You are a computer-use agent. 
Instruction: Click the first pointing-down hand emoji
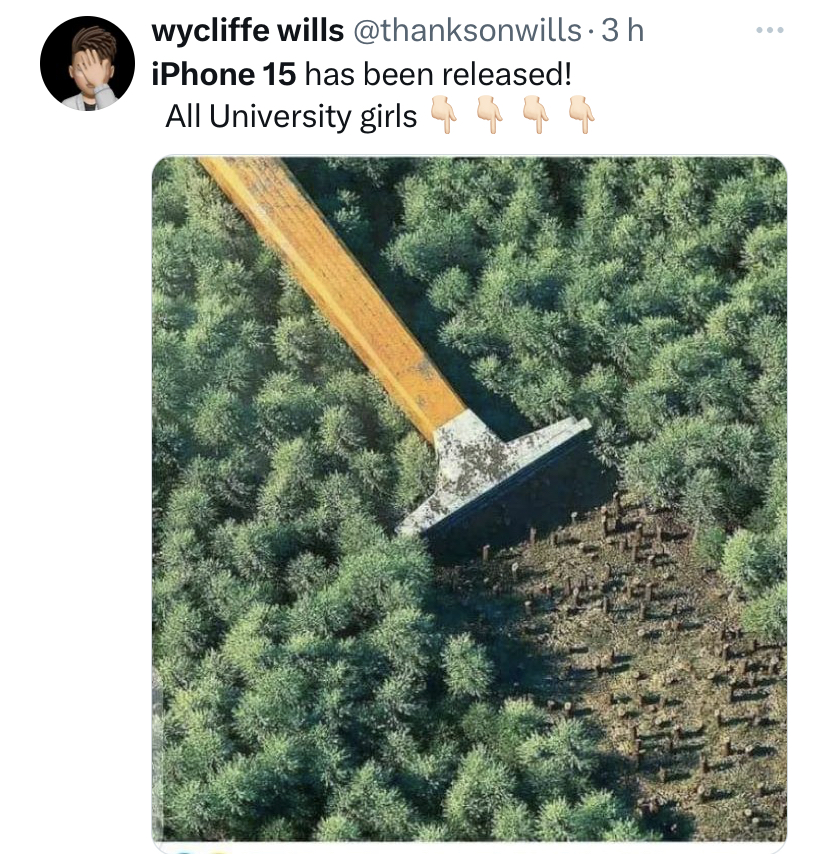tap(443, 117)
